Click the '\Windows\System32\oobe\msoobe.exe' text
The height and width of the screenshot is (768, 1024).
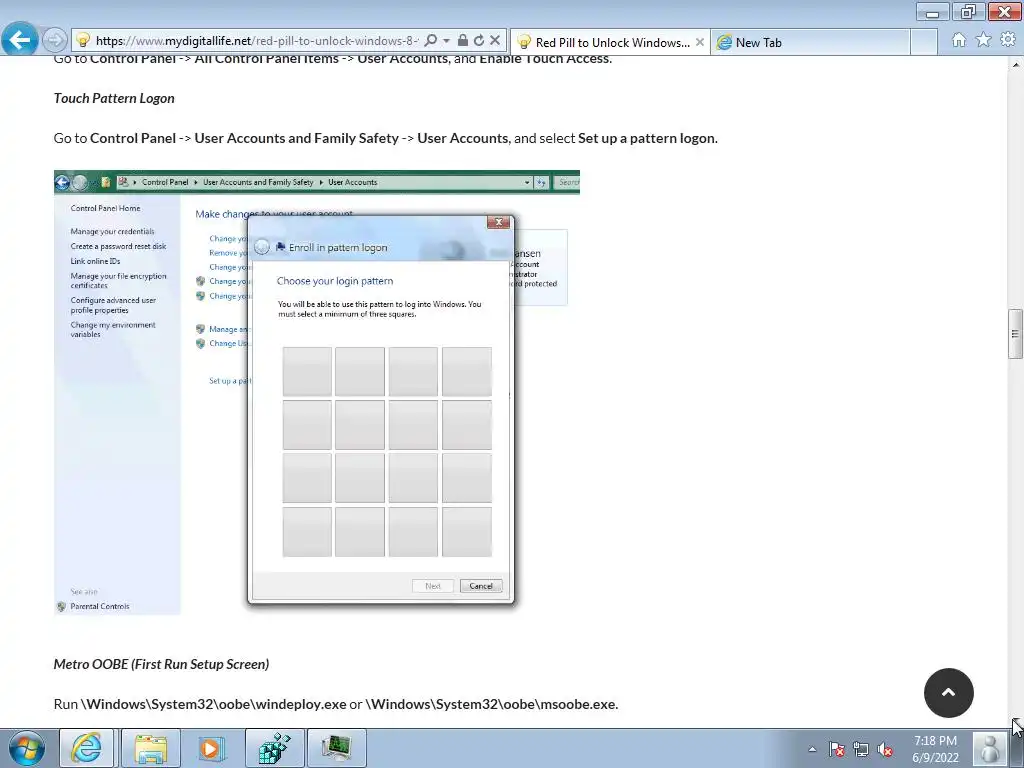(x=490, y=704)
